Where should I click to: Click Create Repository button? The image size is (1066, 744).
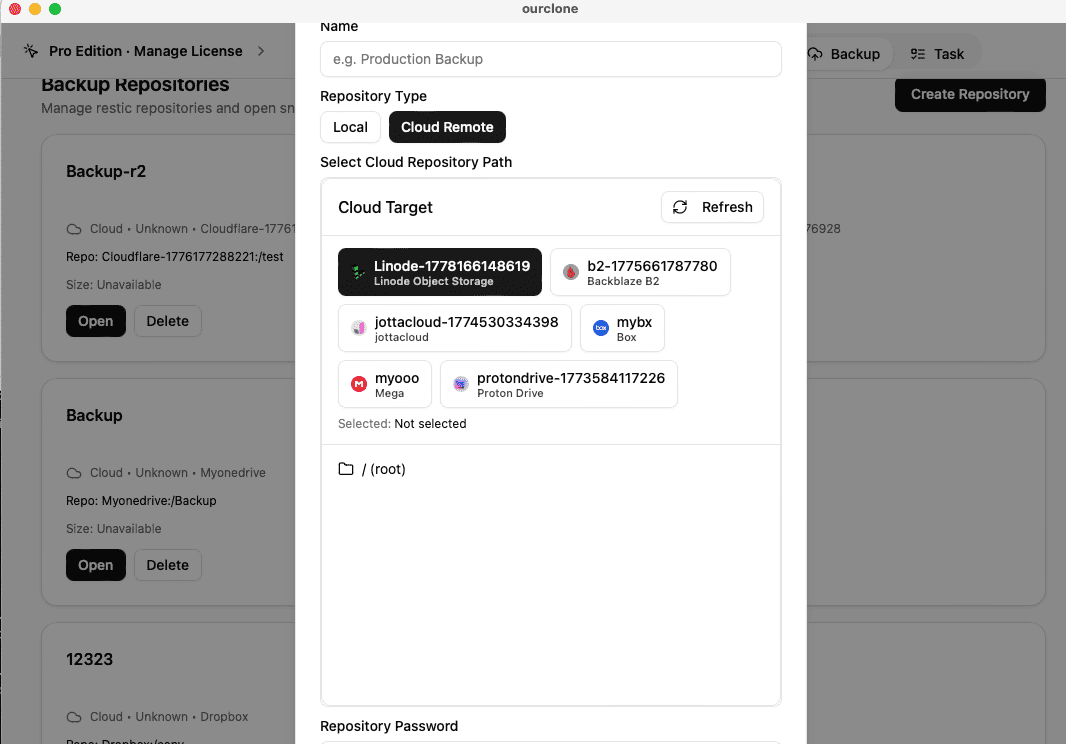(x=969, y=95)
